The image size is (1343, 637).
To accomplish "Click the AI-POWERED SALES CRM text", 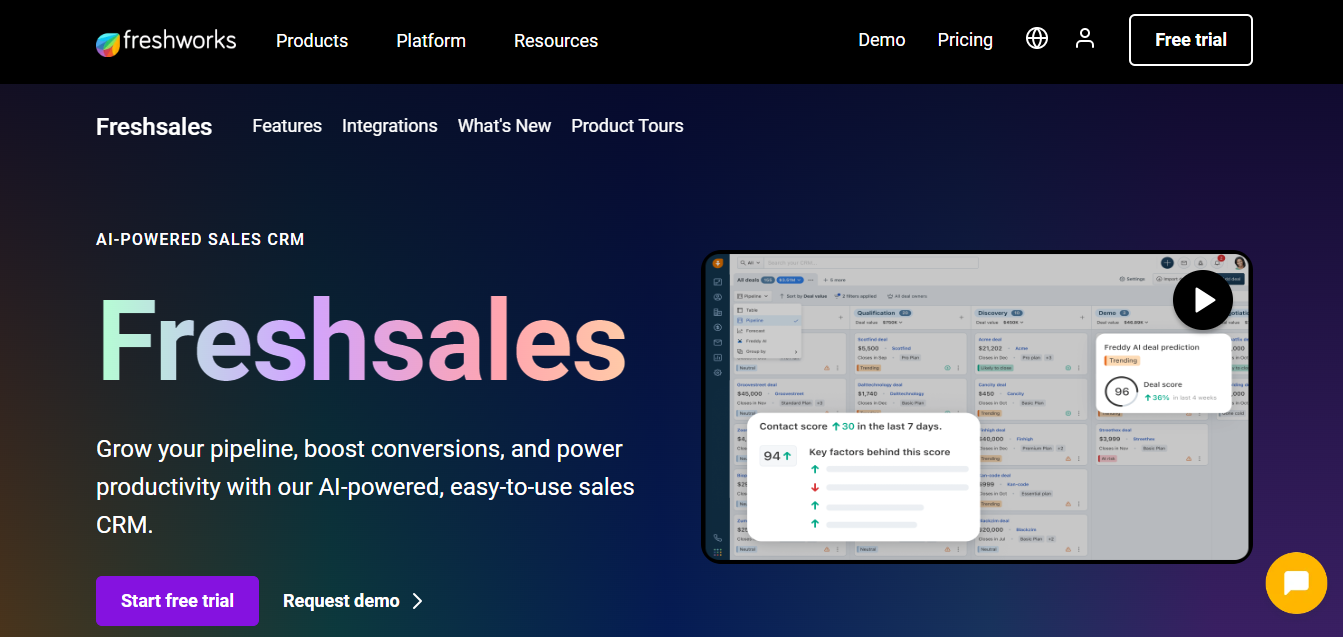I will [200, 240].
